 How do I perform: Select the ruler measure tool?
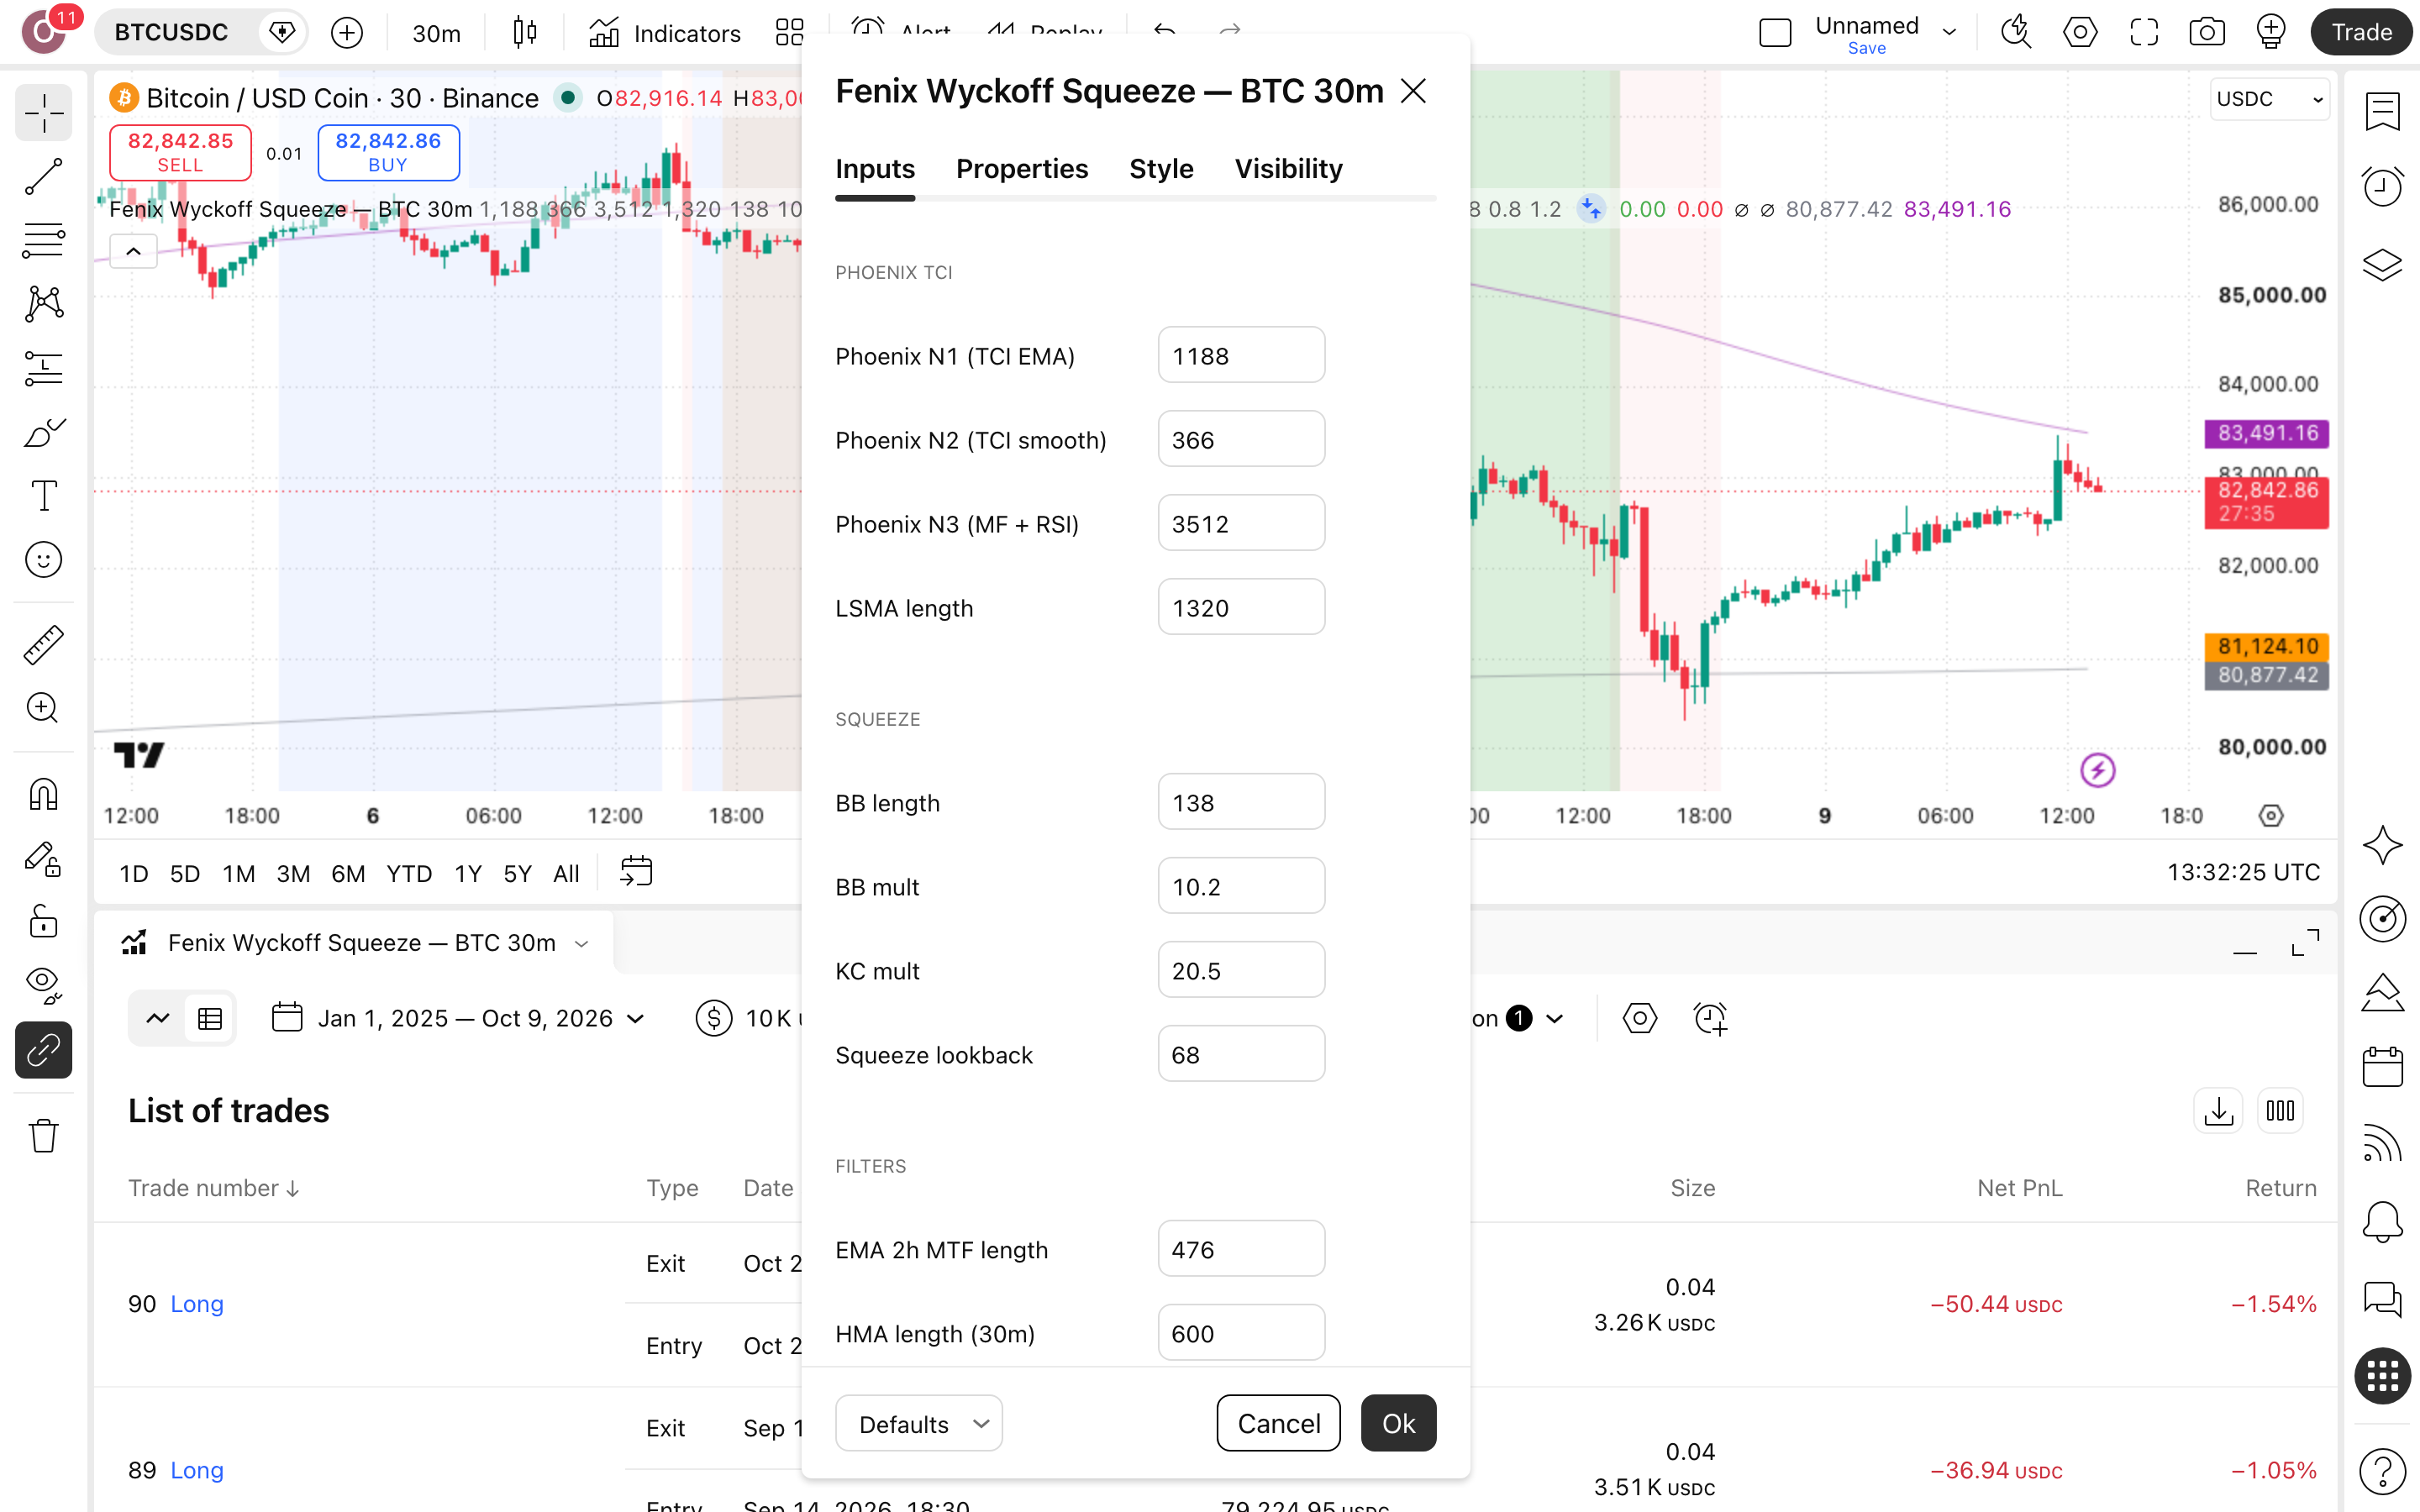(x=44, y=645)
